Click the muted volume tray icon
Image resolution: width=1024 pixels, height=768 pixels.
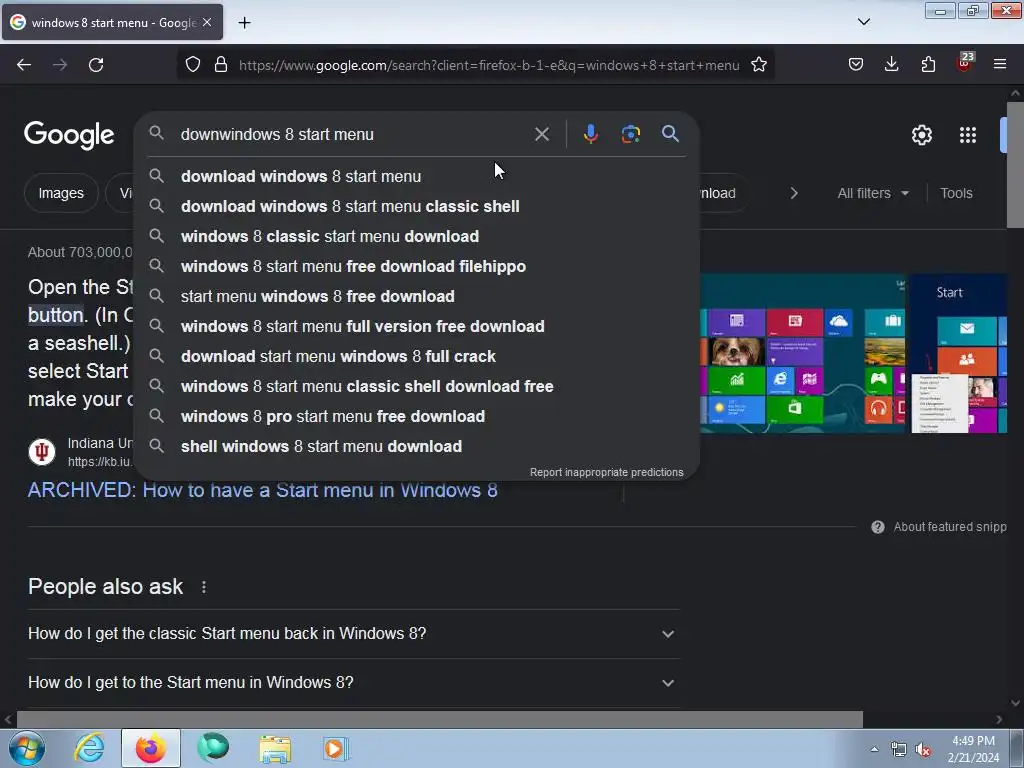tap(923, 750)
